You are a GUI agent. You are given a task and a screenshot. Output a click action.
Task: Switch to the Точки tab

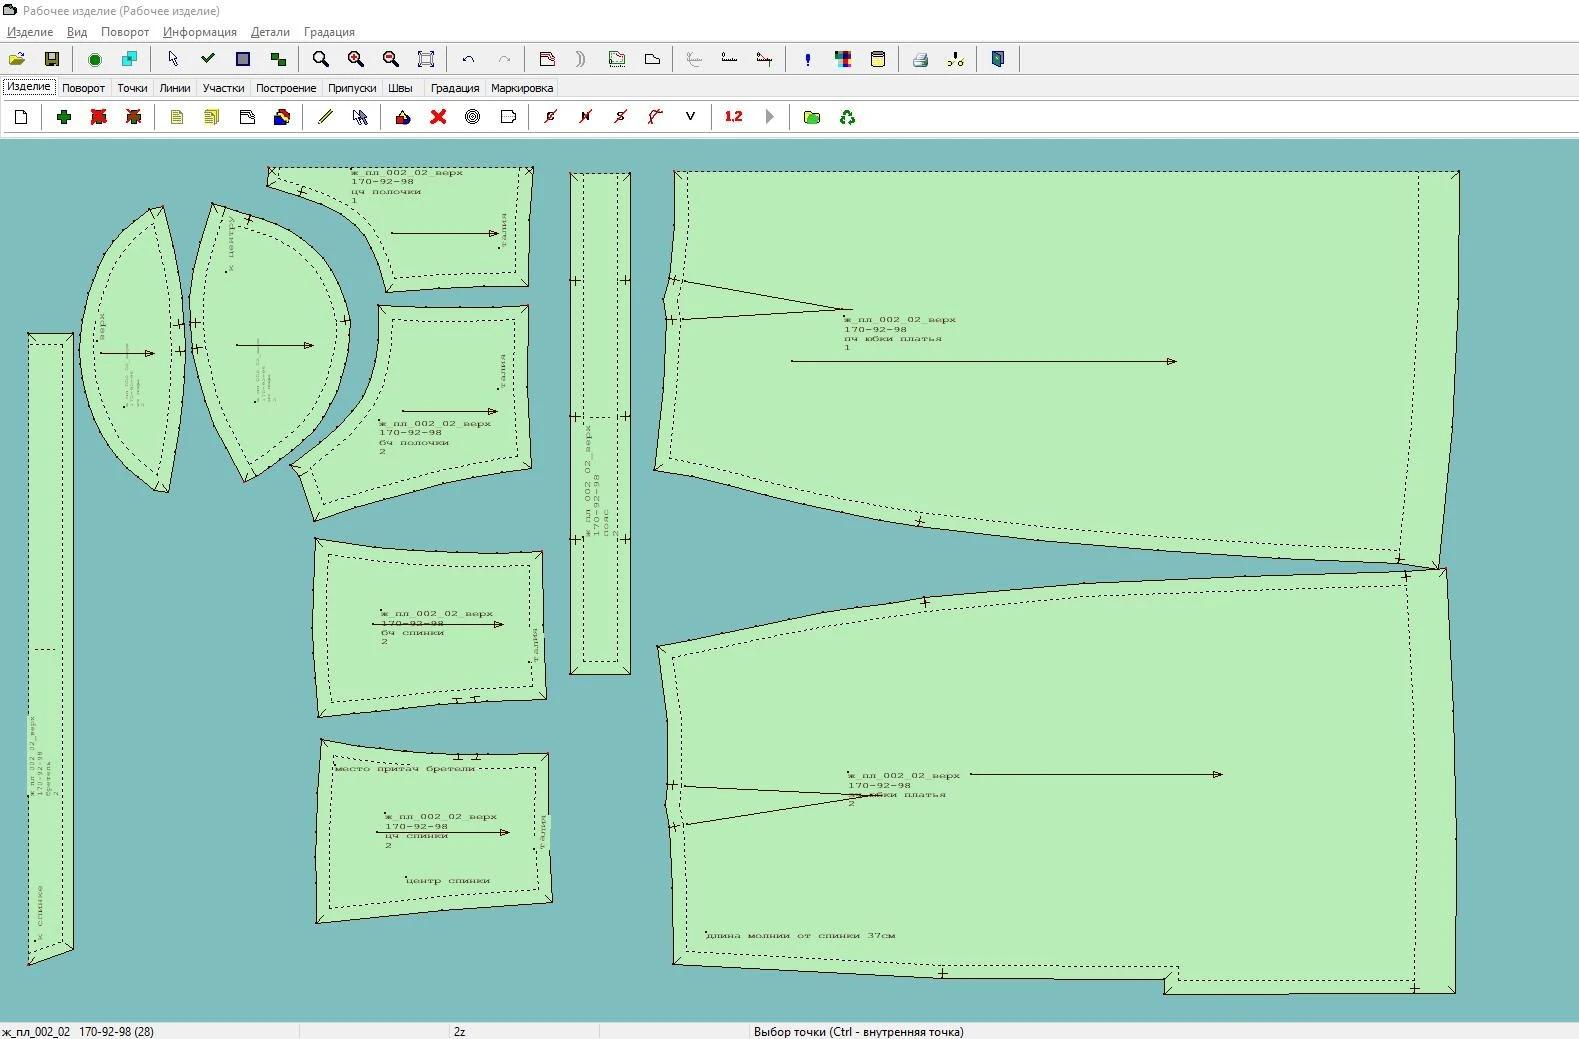[x=132, y=88]
